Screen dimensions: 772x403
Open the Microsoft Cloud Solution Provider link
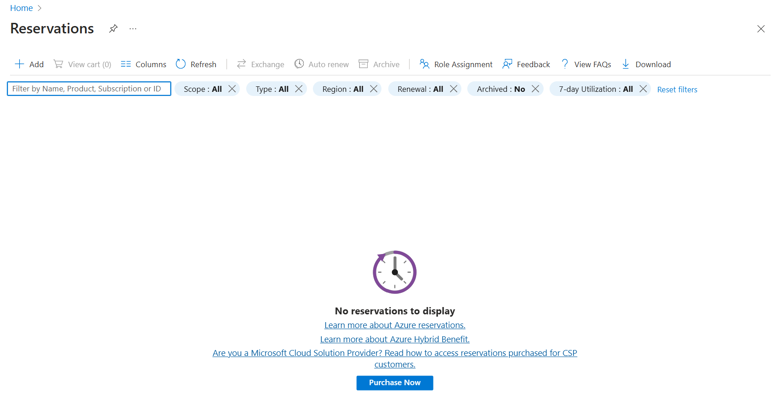(x=394, y=359)
